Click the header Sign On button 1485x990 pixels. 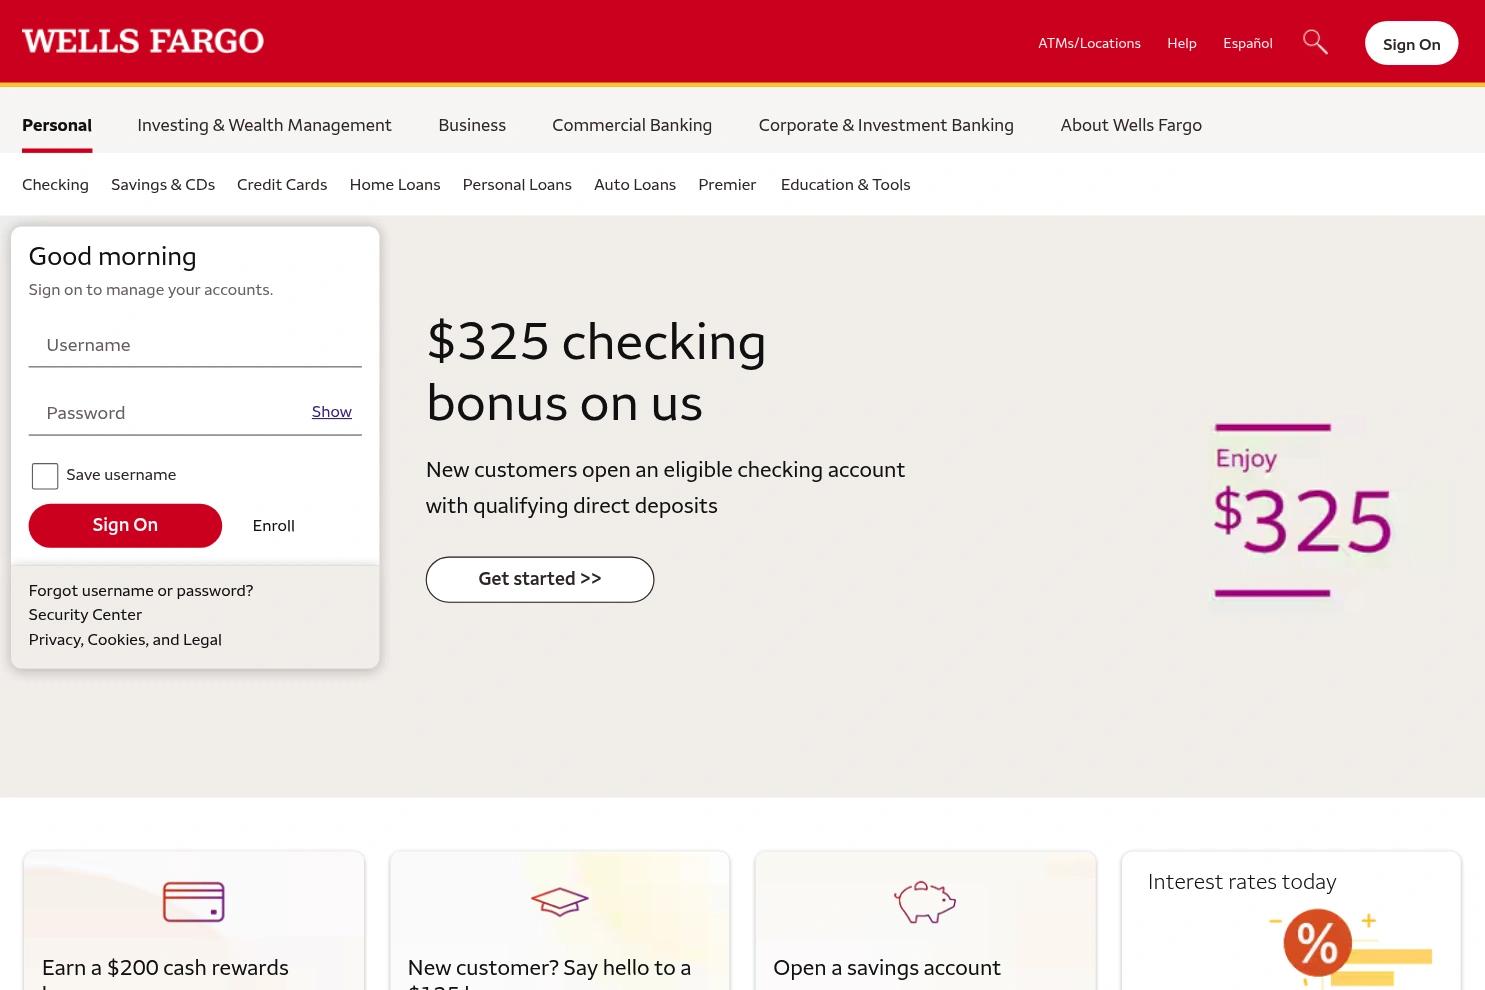tap(1411, 43)
